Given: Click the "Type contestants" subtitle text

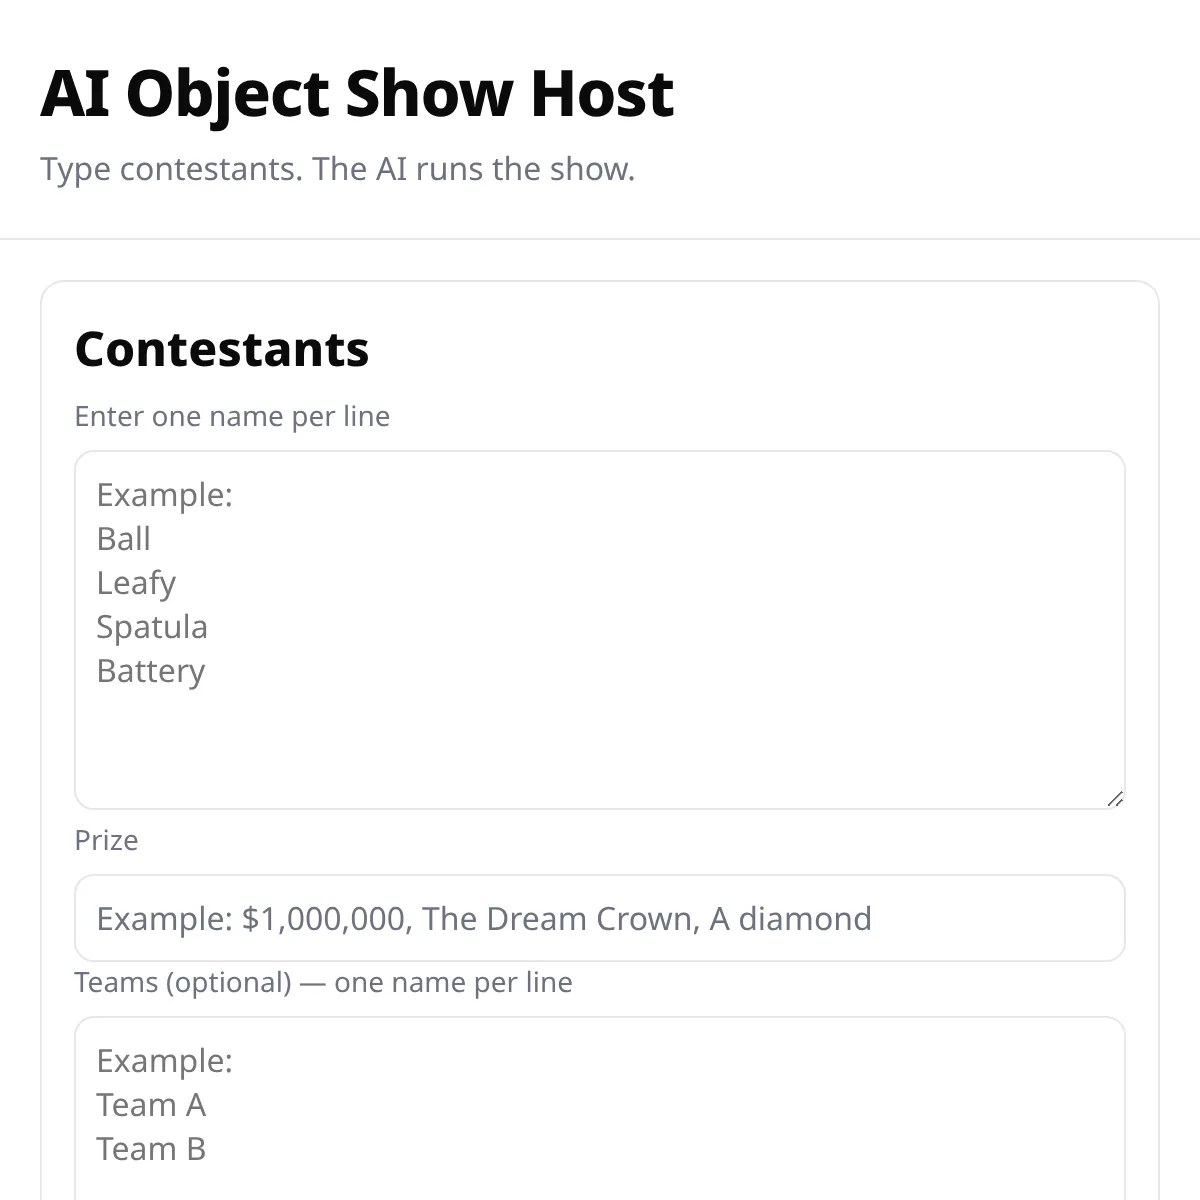Looking at the screenshot, I should 337,169.
